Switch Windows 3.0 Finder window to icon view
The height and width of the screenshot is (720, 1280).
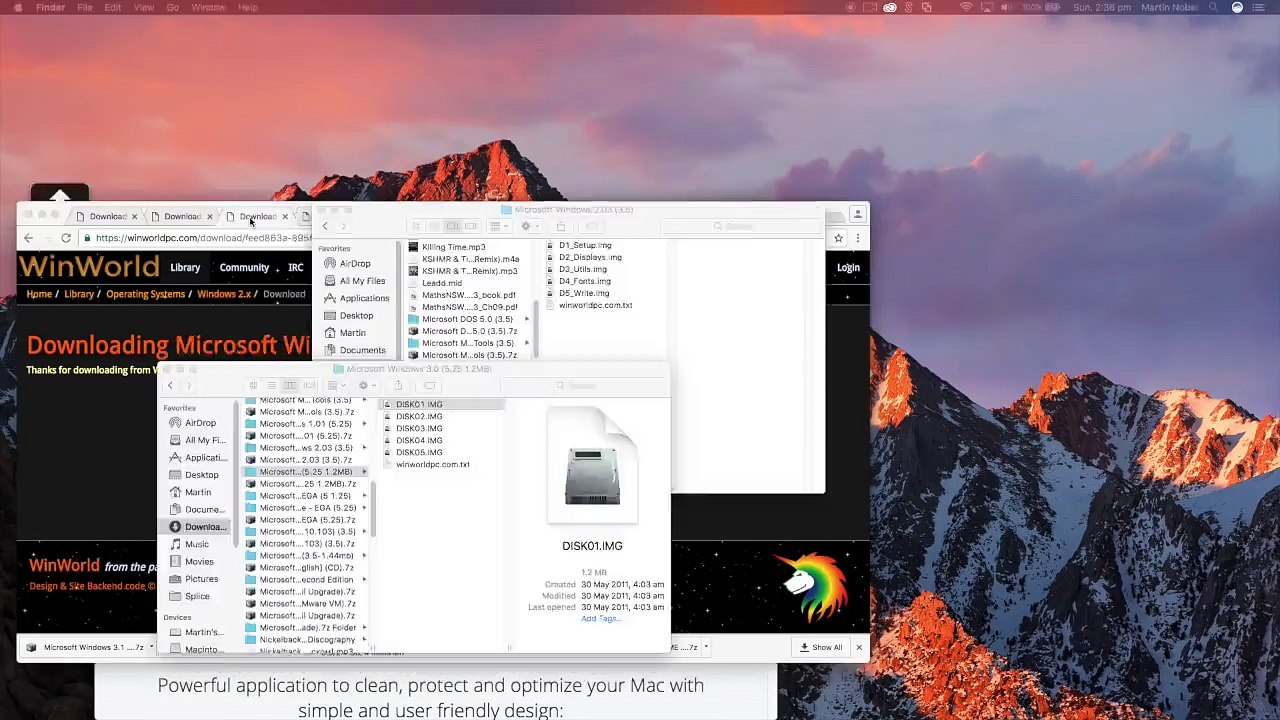pos(253,386)
